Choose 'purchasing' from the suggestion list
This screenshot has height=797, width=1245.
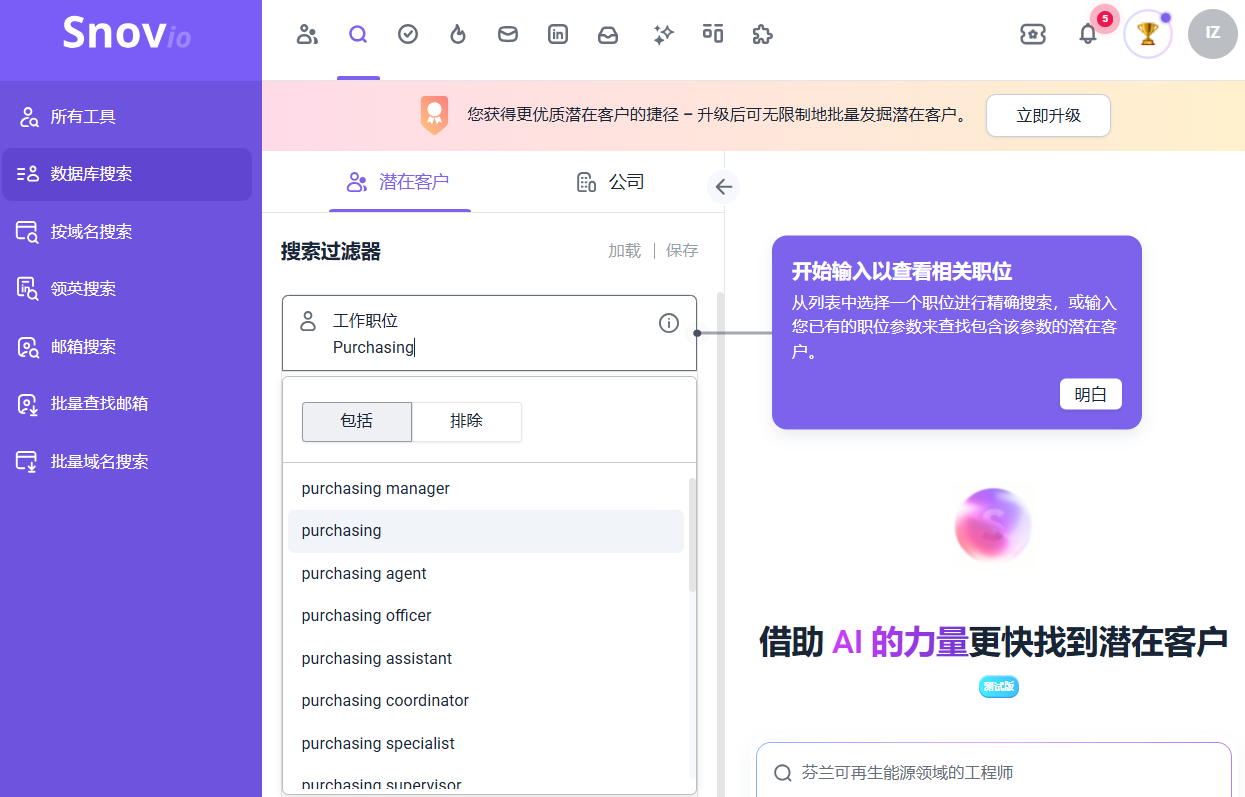click(486, 531)
